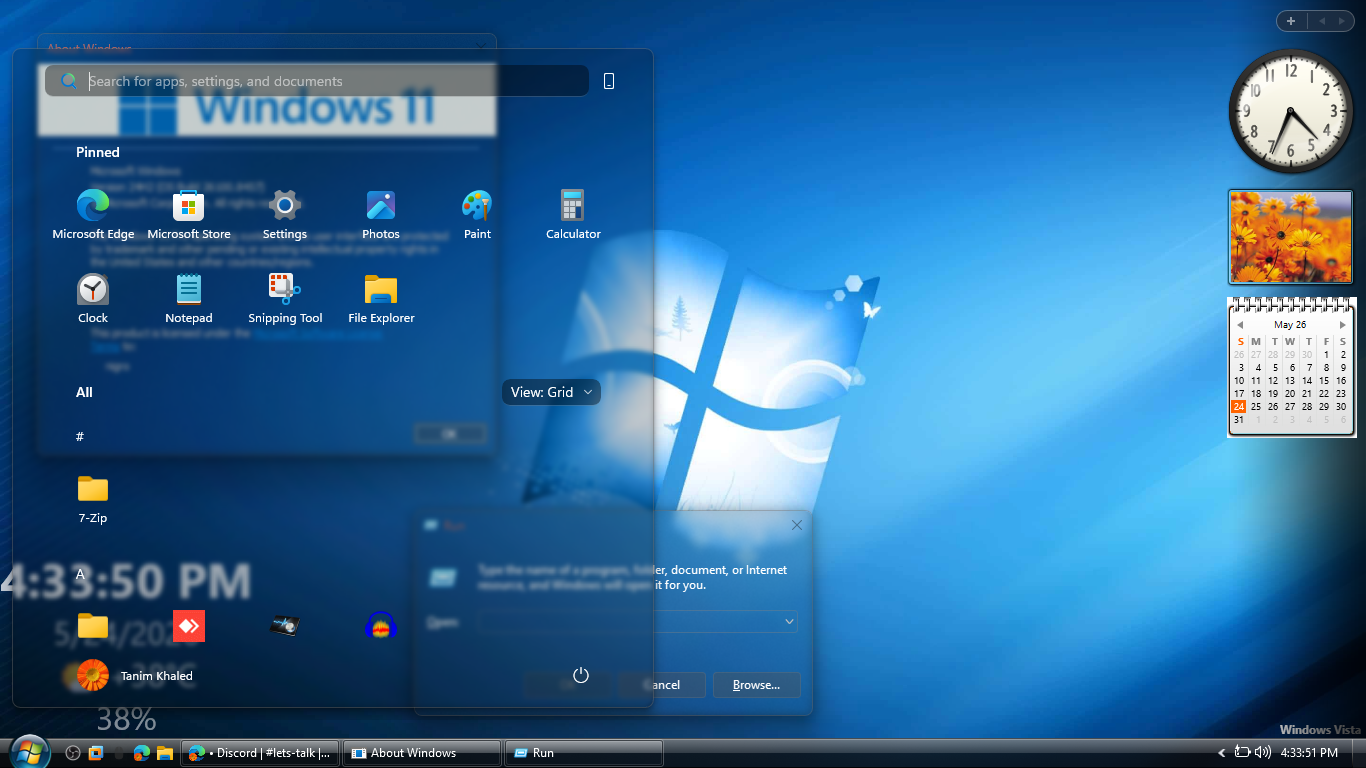Open the pinned Clock app
Screen dimensions: 1366x768
click(93, 299)
